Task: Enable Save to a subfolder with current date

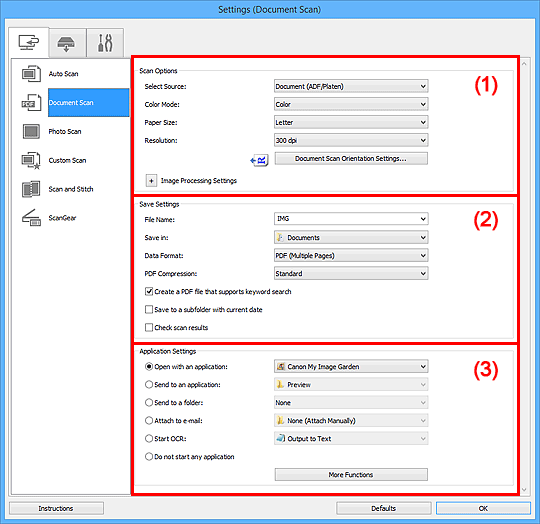Action: click(149, 310)
